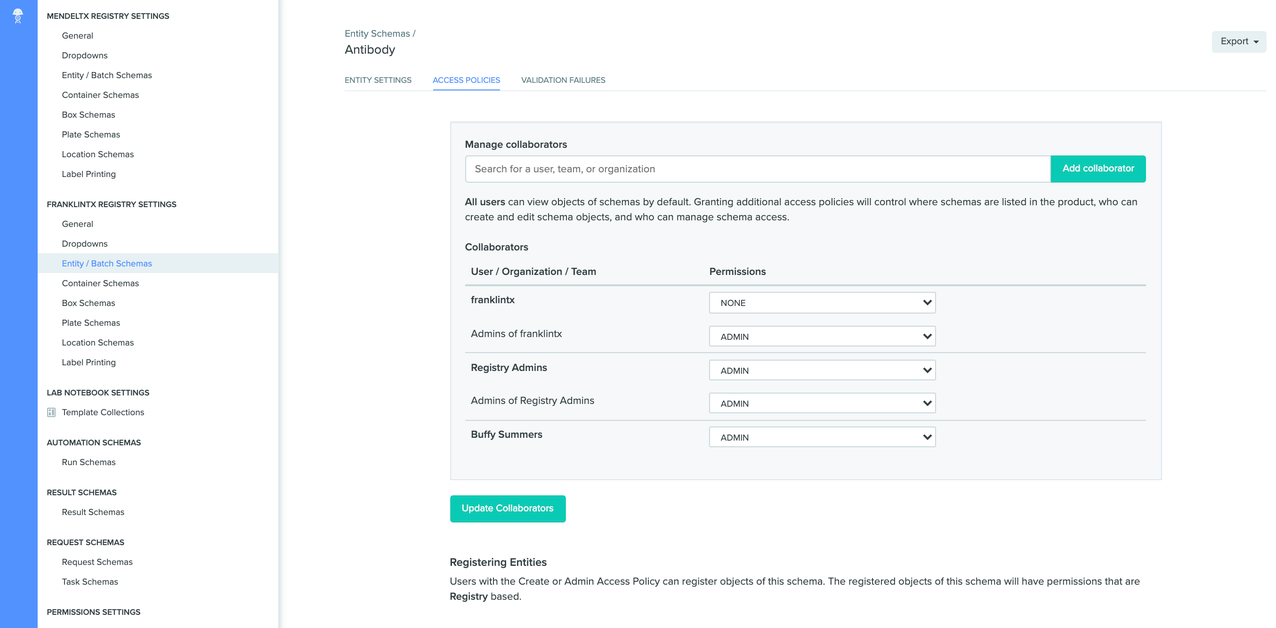Open permissions dropdown for franklintx
The height and width of the screenshot is (628, 1276).
[x=821, y=303]
